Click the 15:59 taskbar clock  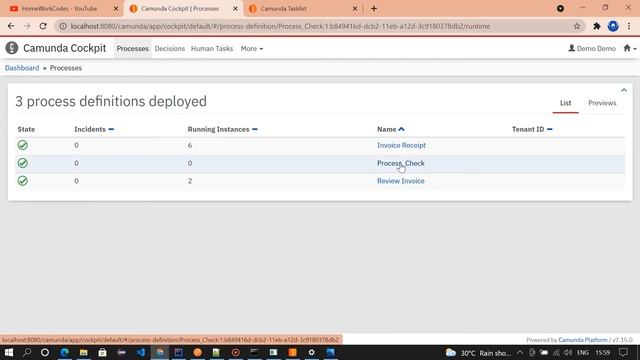pos(602,353)
